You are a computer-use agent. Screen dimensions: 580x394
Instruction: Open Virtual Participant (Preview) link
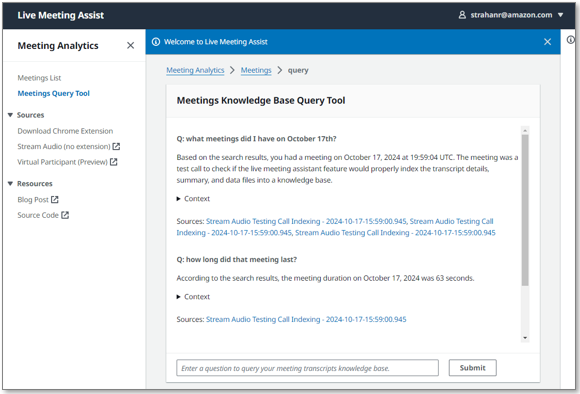(62, 162)
